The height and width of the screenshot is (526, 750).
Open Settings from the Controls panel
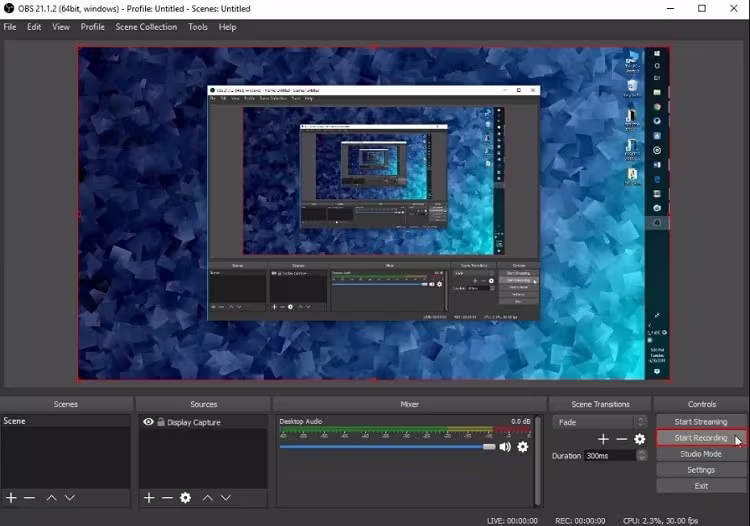click(701, 470)
